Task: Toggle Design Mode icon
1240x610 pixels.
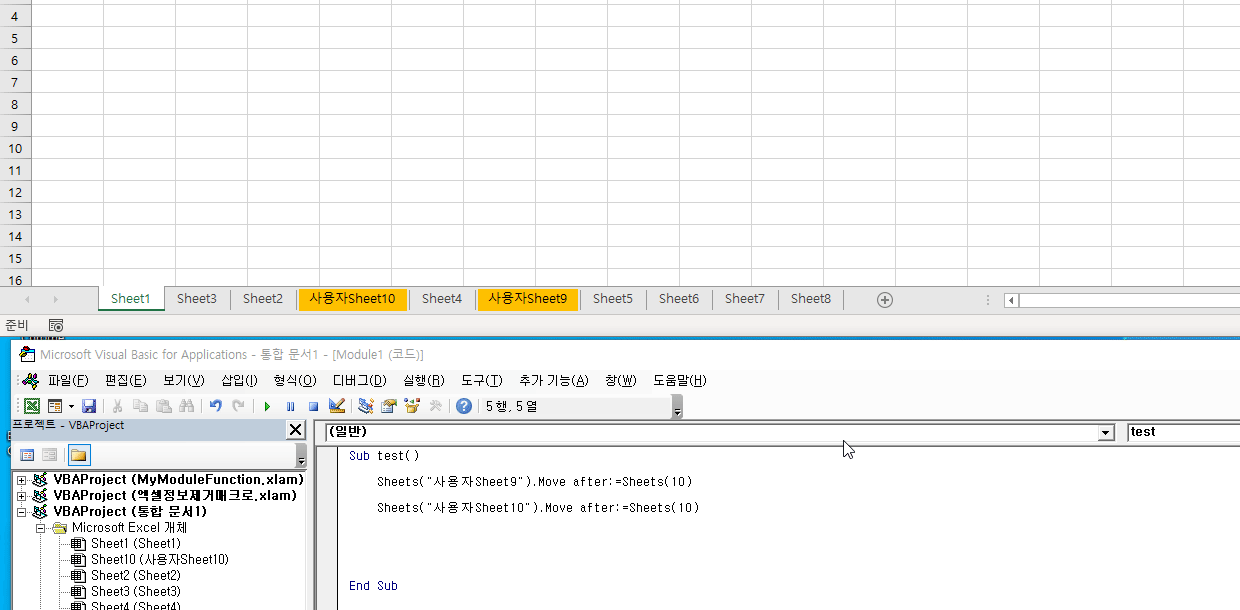Action: (337, 406)
